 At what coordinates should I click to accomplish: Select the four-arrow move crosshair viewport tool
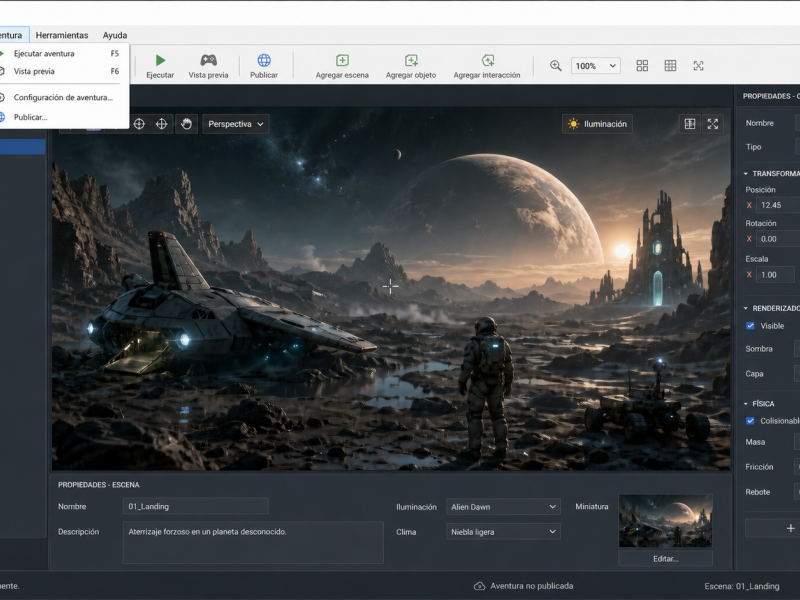161,124
